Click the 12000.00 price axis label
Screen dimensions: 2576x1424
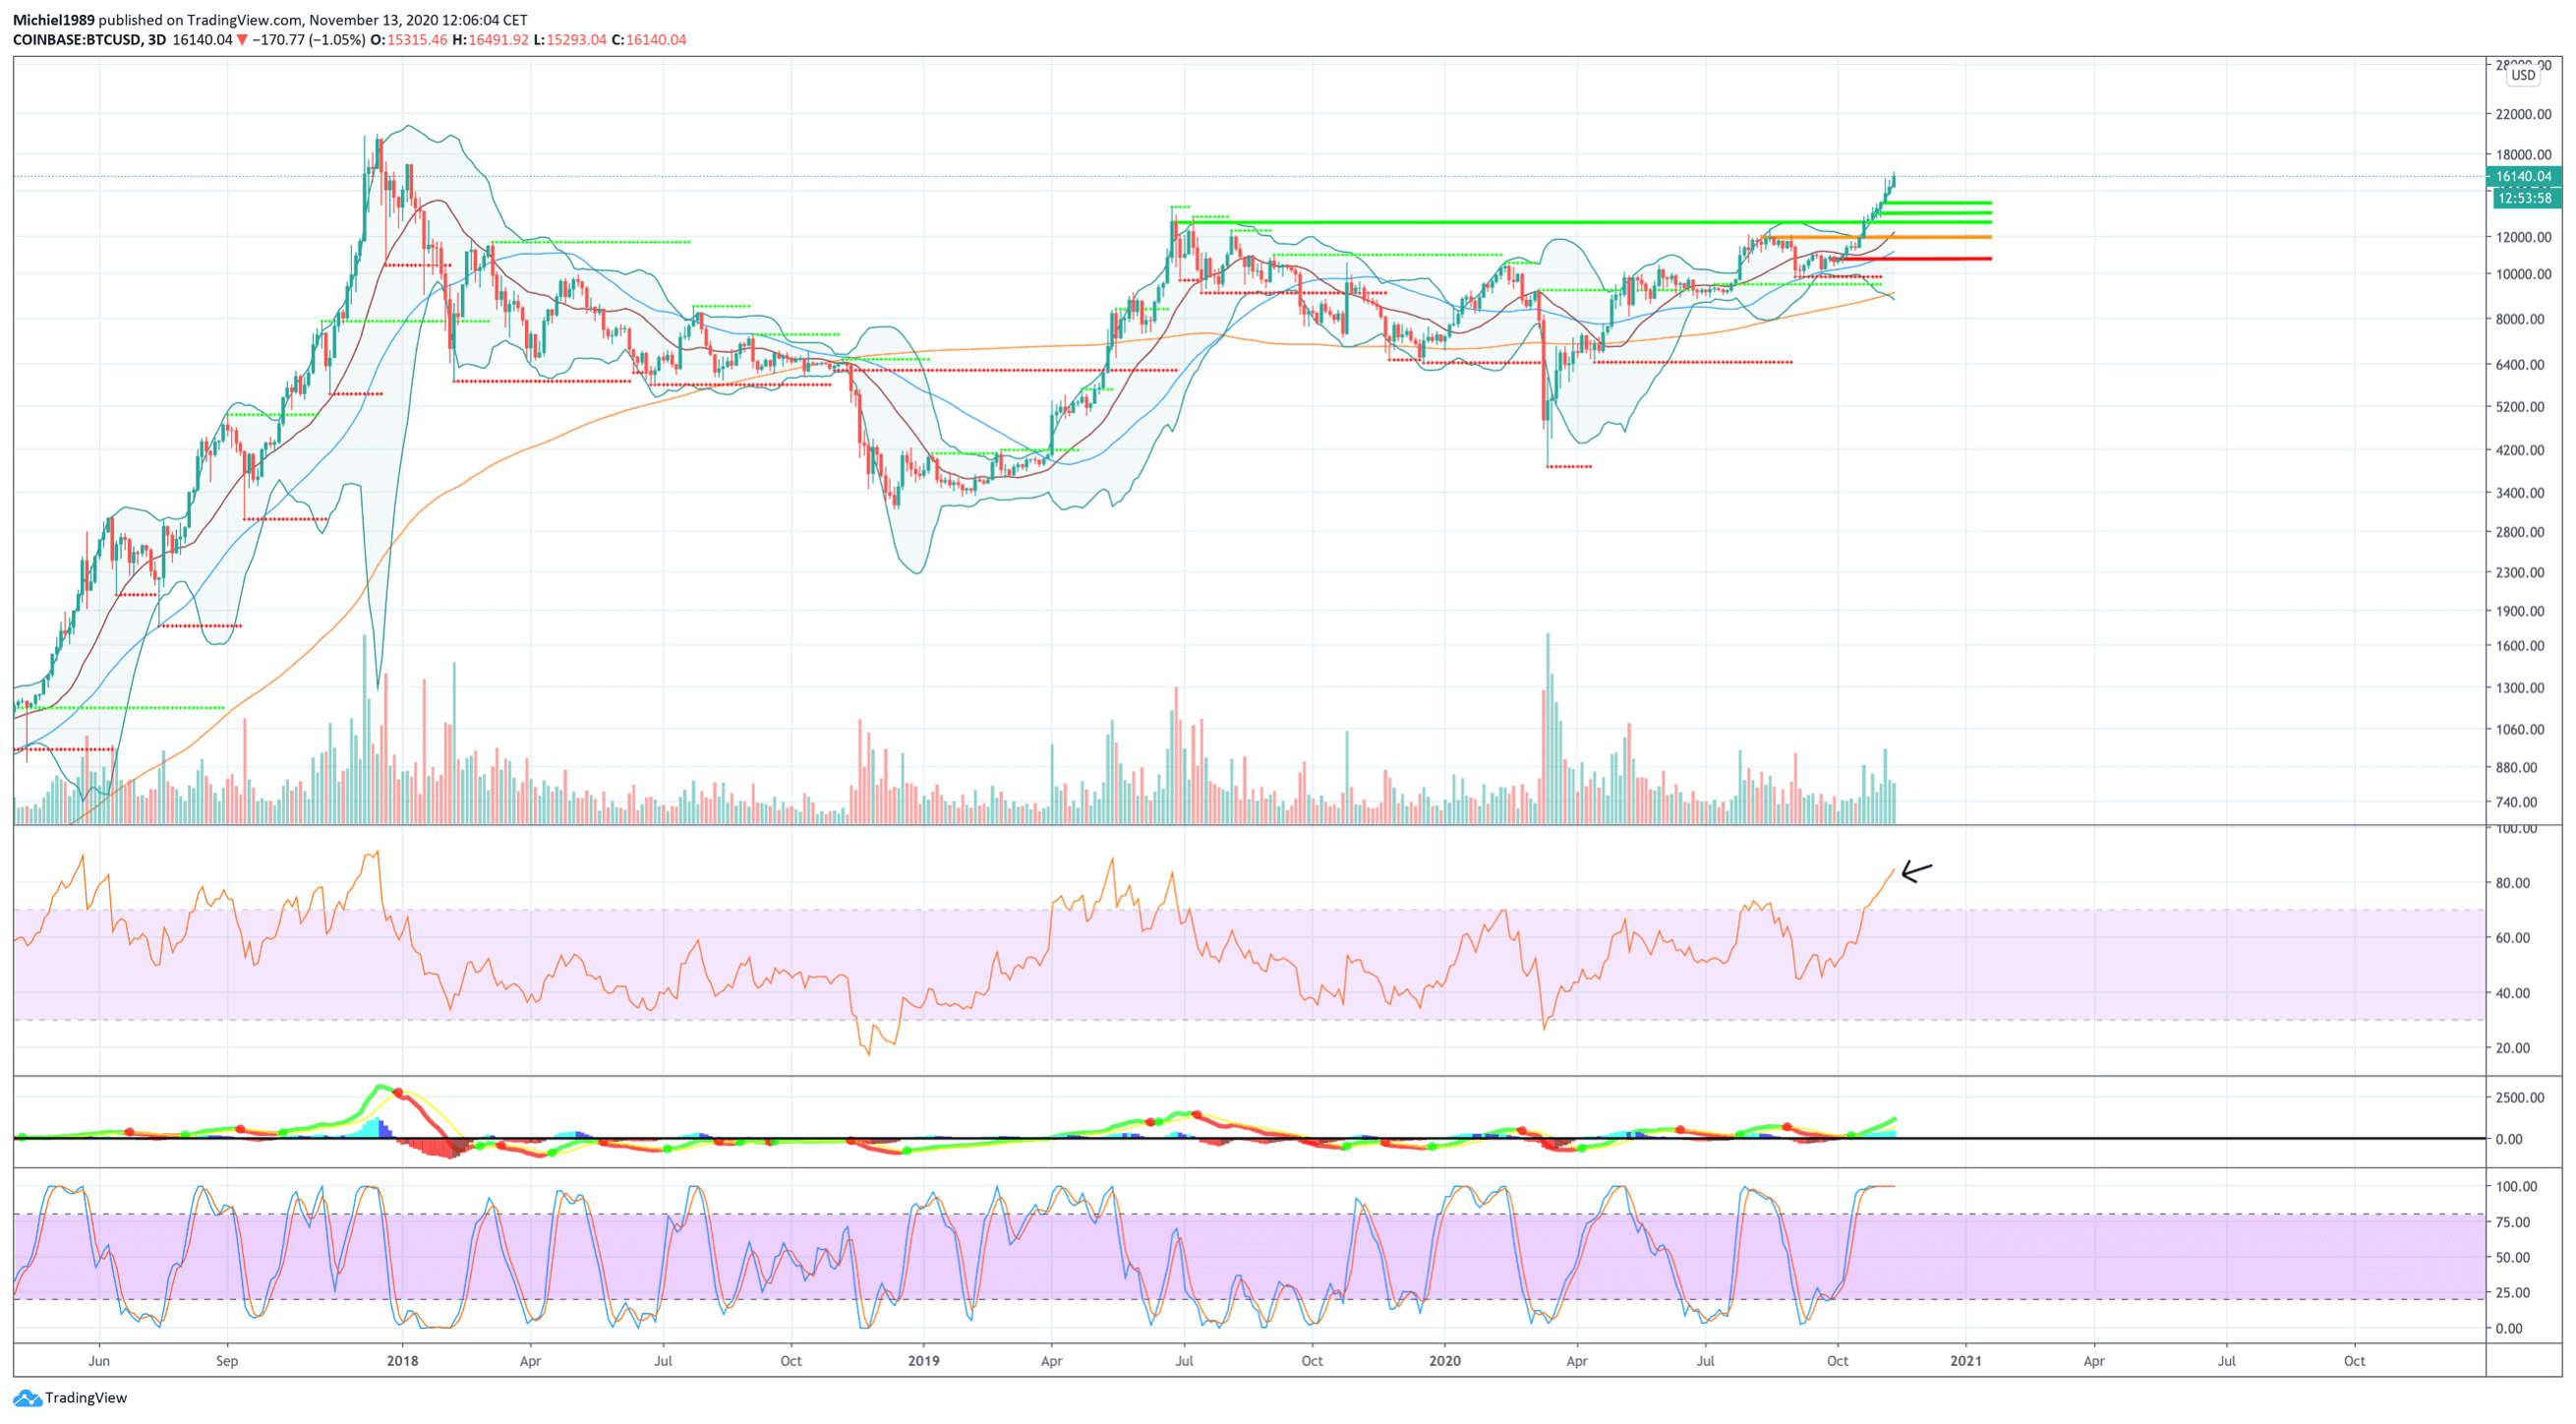point(2524,237)
